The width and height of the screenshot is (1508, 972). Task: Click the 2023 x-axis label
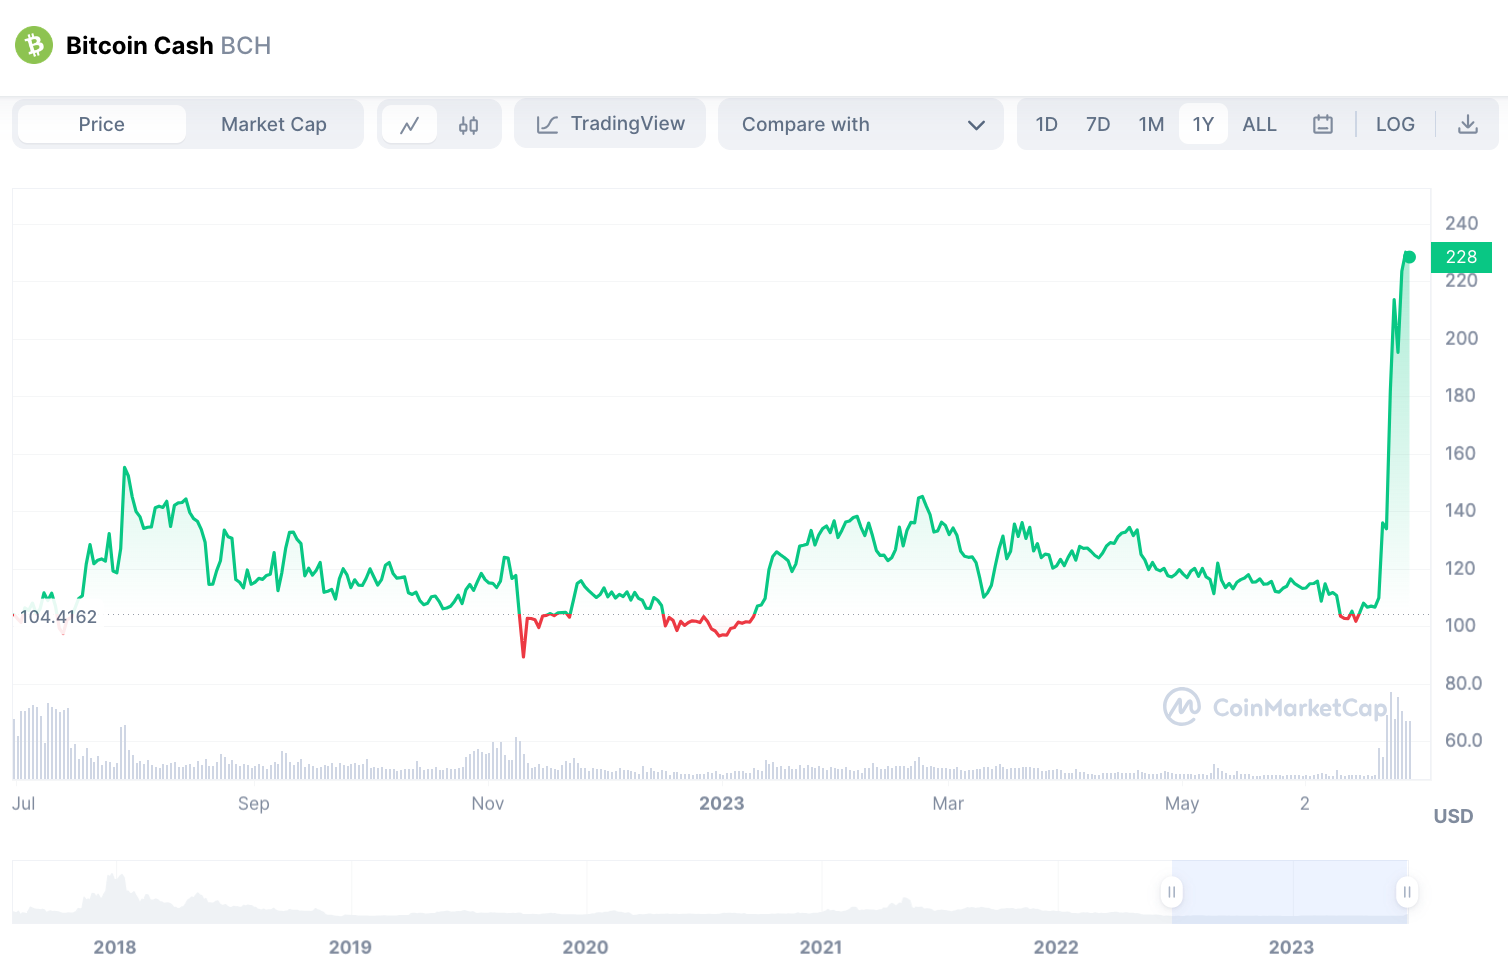[x=721, y=803]
